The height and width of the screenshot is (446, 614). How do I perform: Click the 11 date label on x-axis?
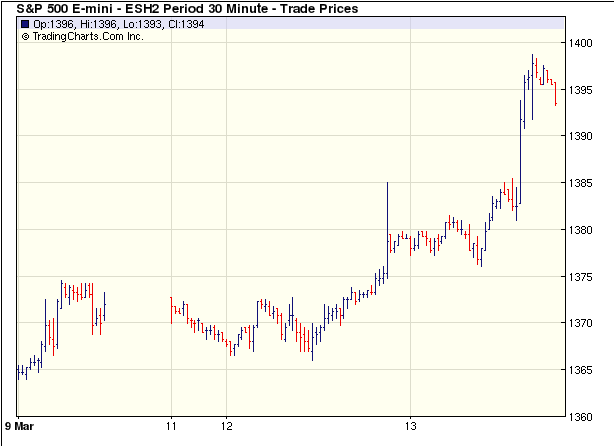(x=171, y=424)
